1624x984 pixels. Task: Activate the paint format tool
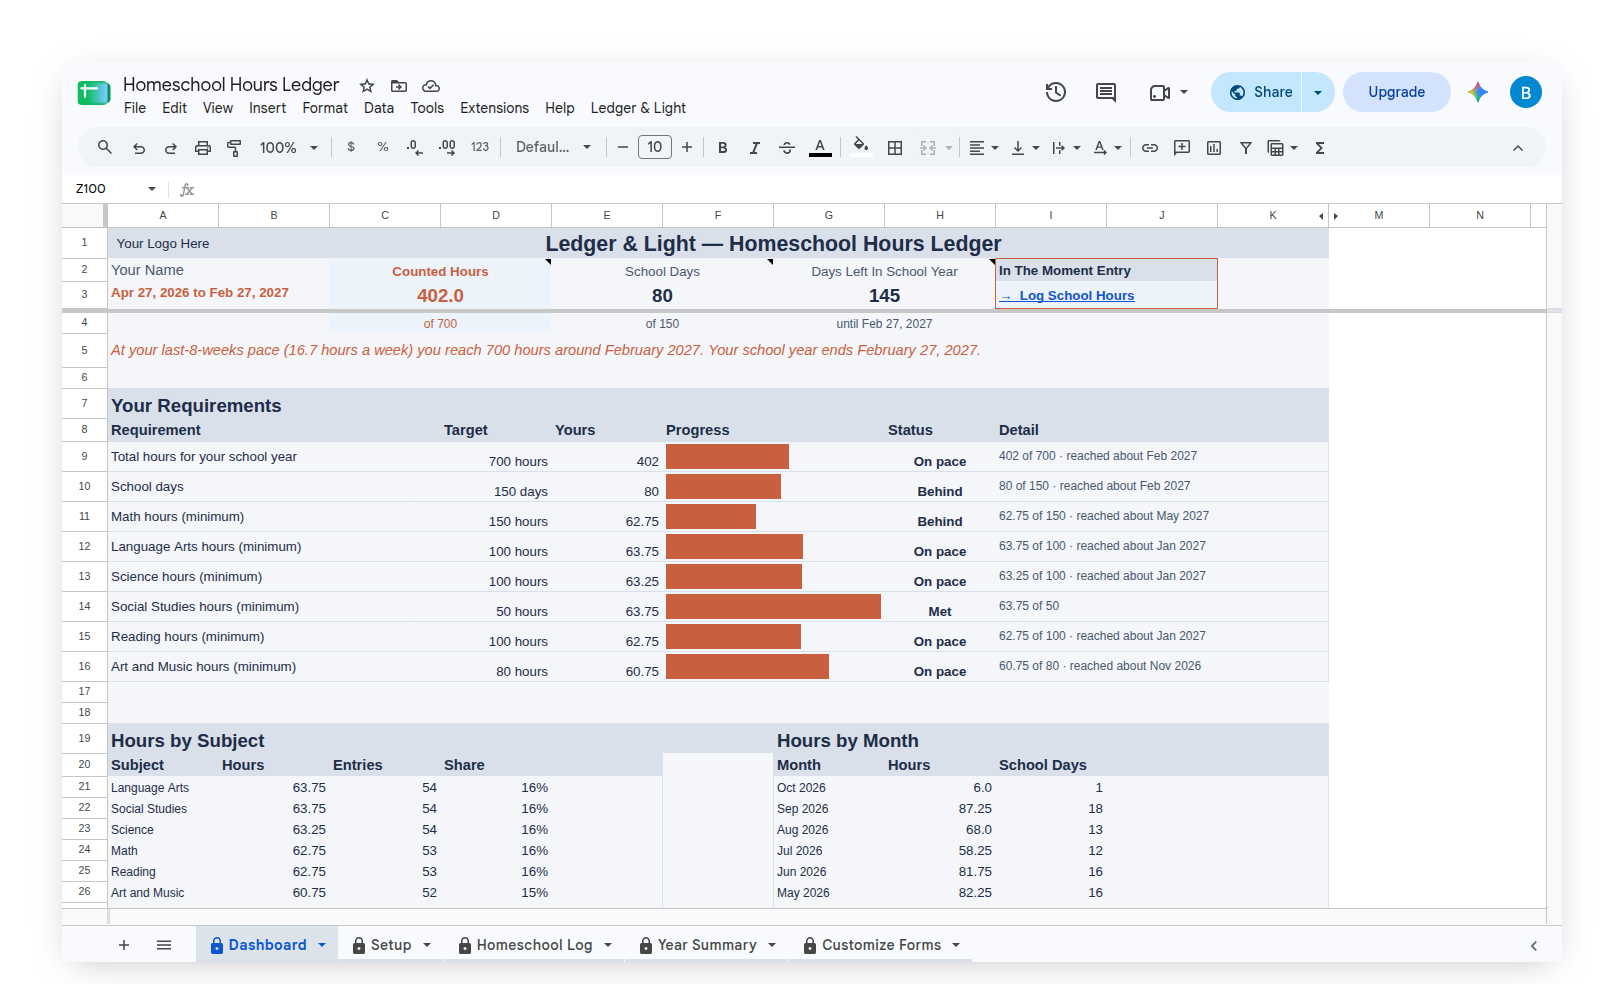point(235,148)
